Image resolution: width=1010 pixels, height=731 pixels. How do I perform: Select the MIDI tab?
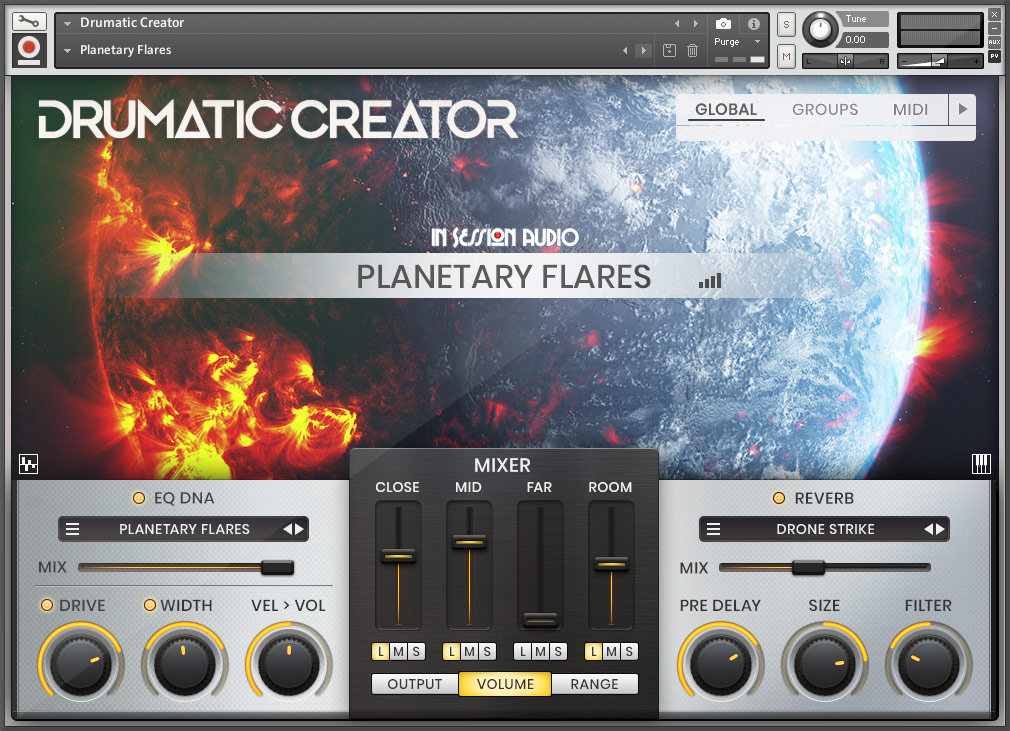tap(910, 110)
